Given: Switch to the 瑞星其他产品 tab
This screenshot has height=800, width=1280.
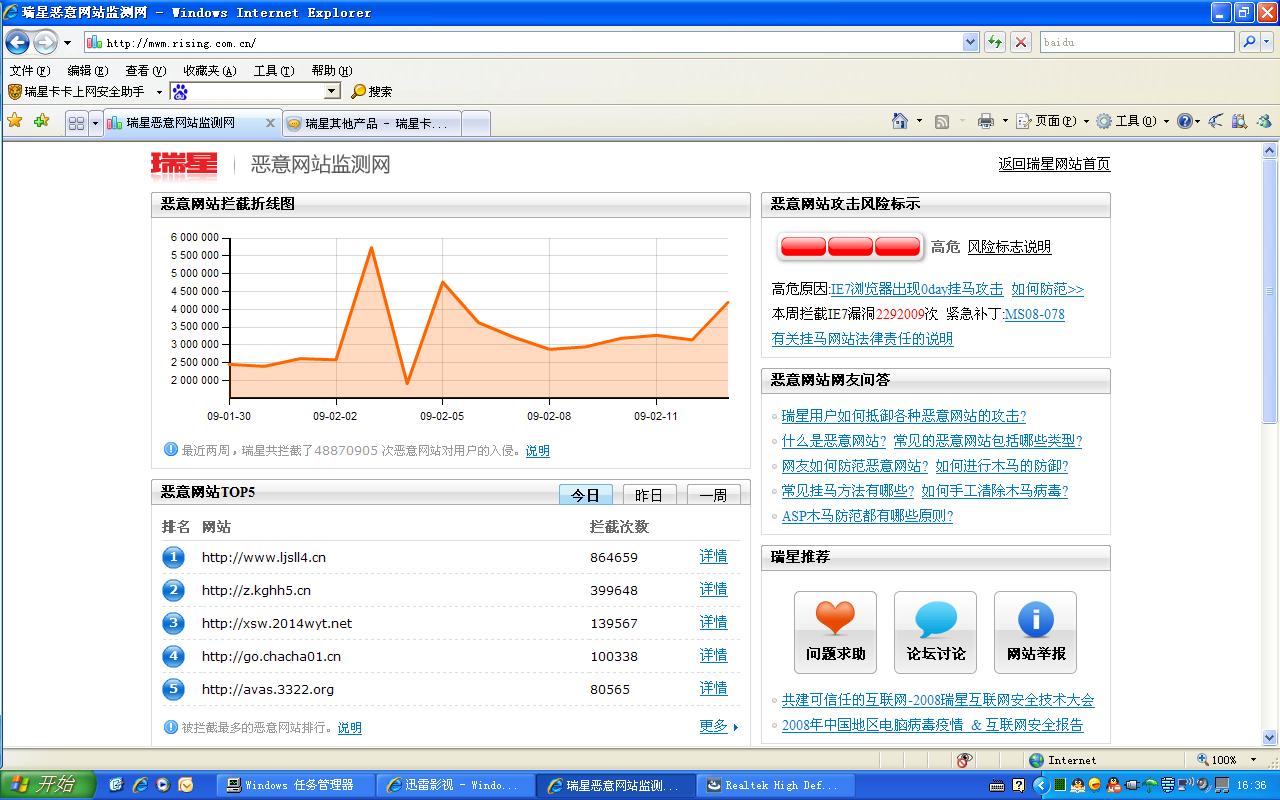Looking at the screenshot, I should coord(372,123).
